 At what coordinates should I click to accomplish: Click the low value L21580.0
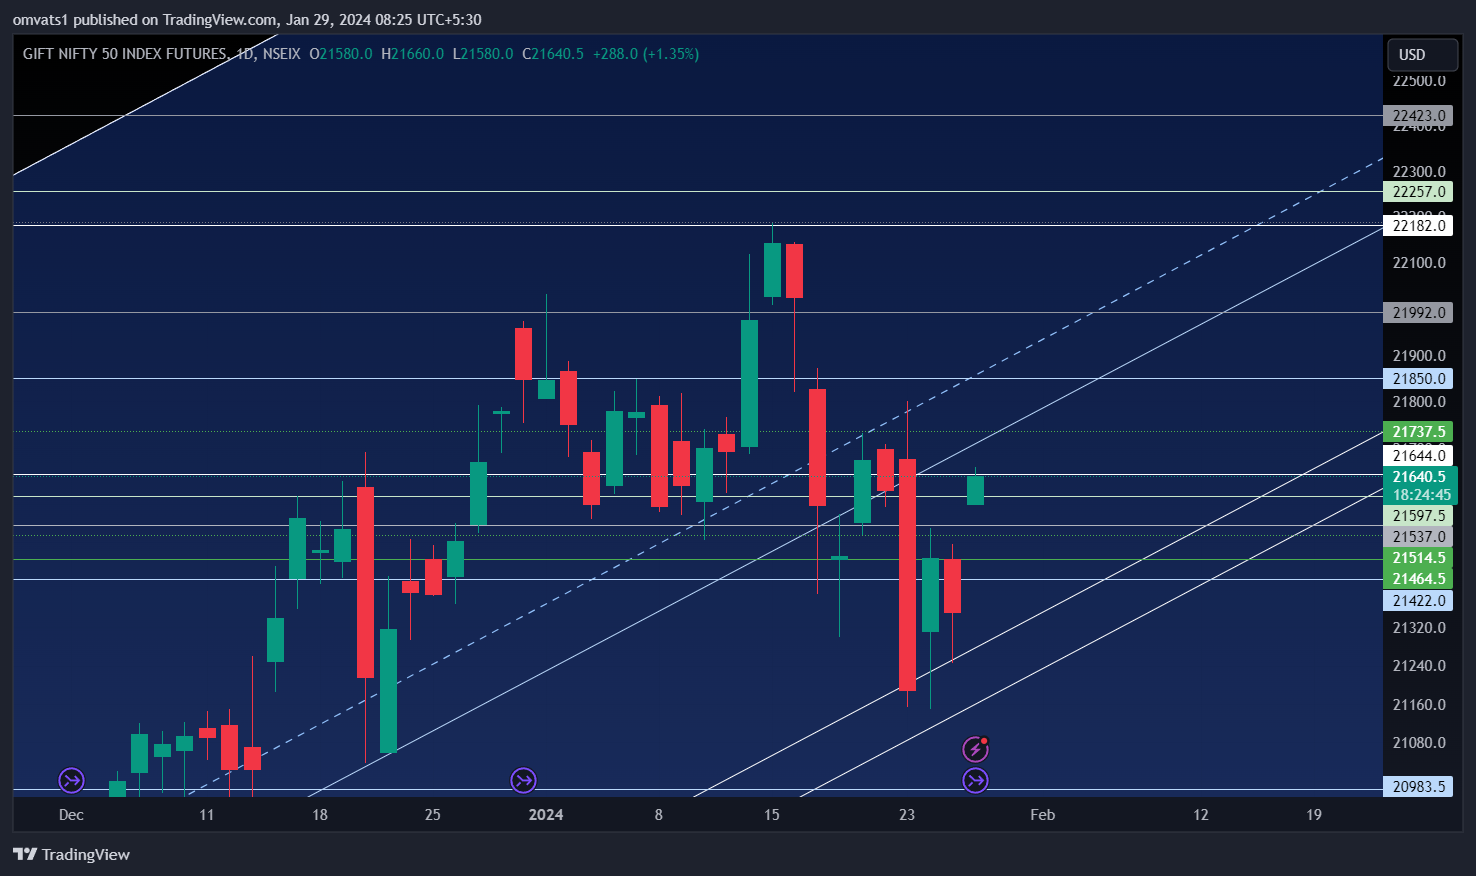483,54
